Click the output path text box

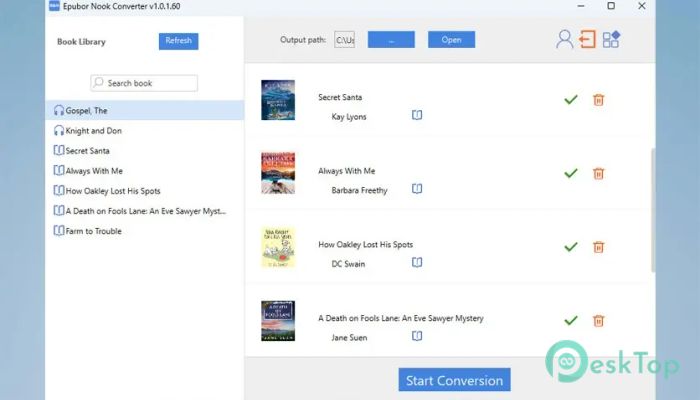[x=344, y=40]
